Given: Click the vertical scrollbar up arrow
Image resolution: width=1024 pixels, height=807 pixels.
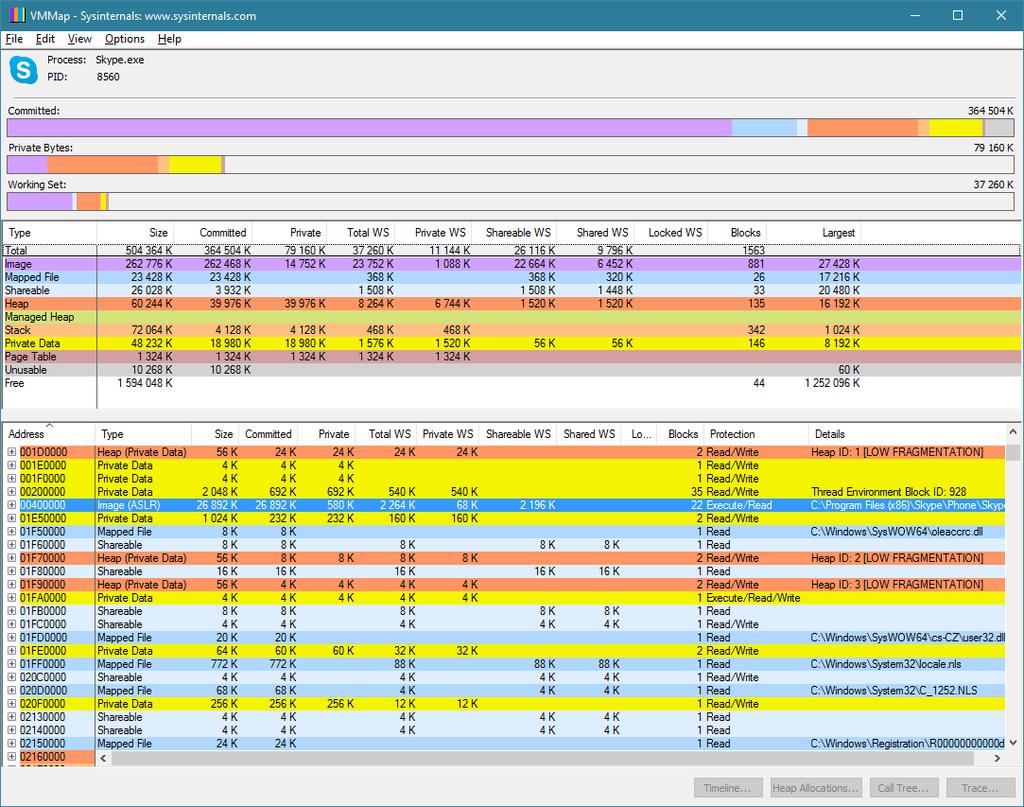Looking at the screenshot, I should 1013,432.
